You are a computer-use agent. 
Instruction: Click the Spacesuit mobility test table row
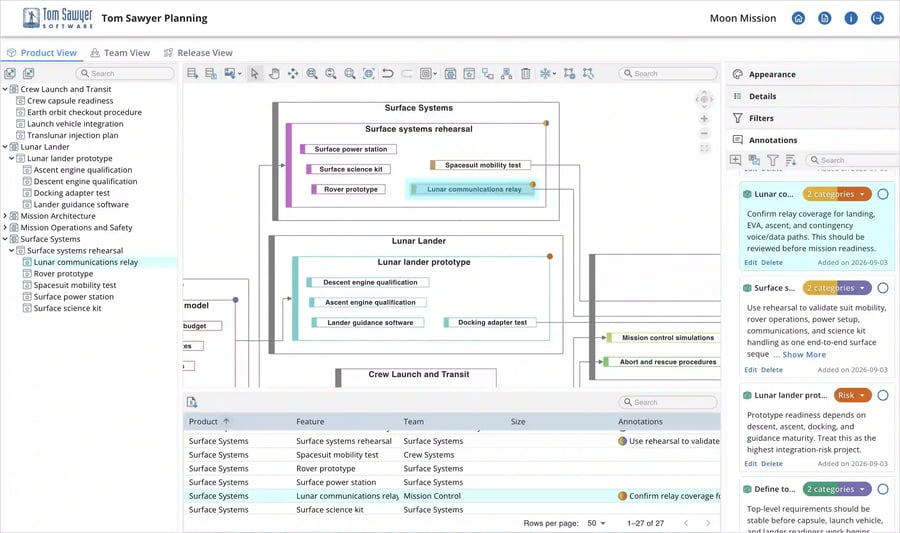(452, 455)
